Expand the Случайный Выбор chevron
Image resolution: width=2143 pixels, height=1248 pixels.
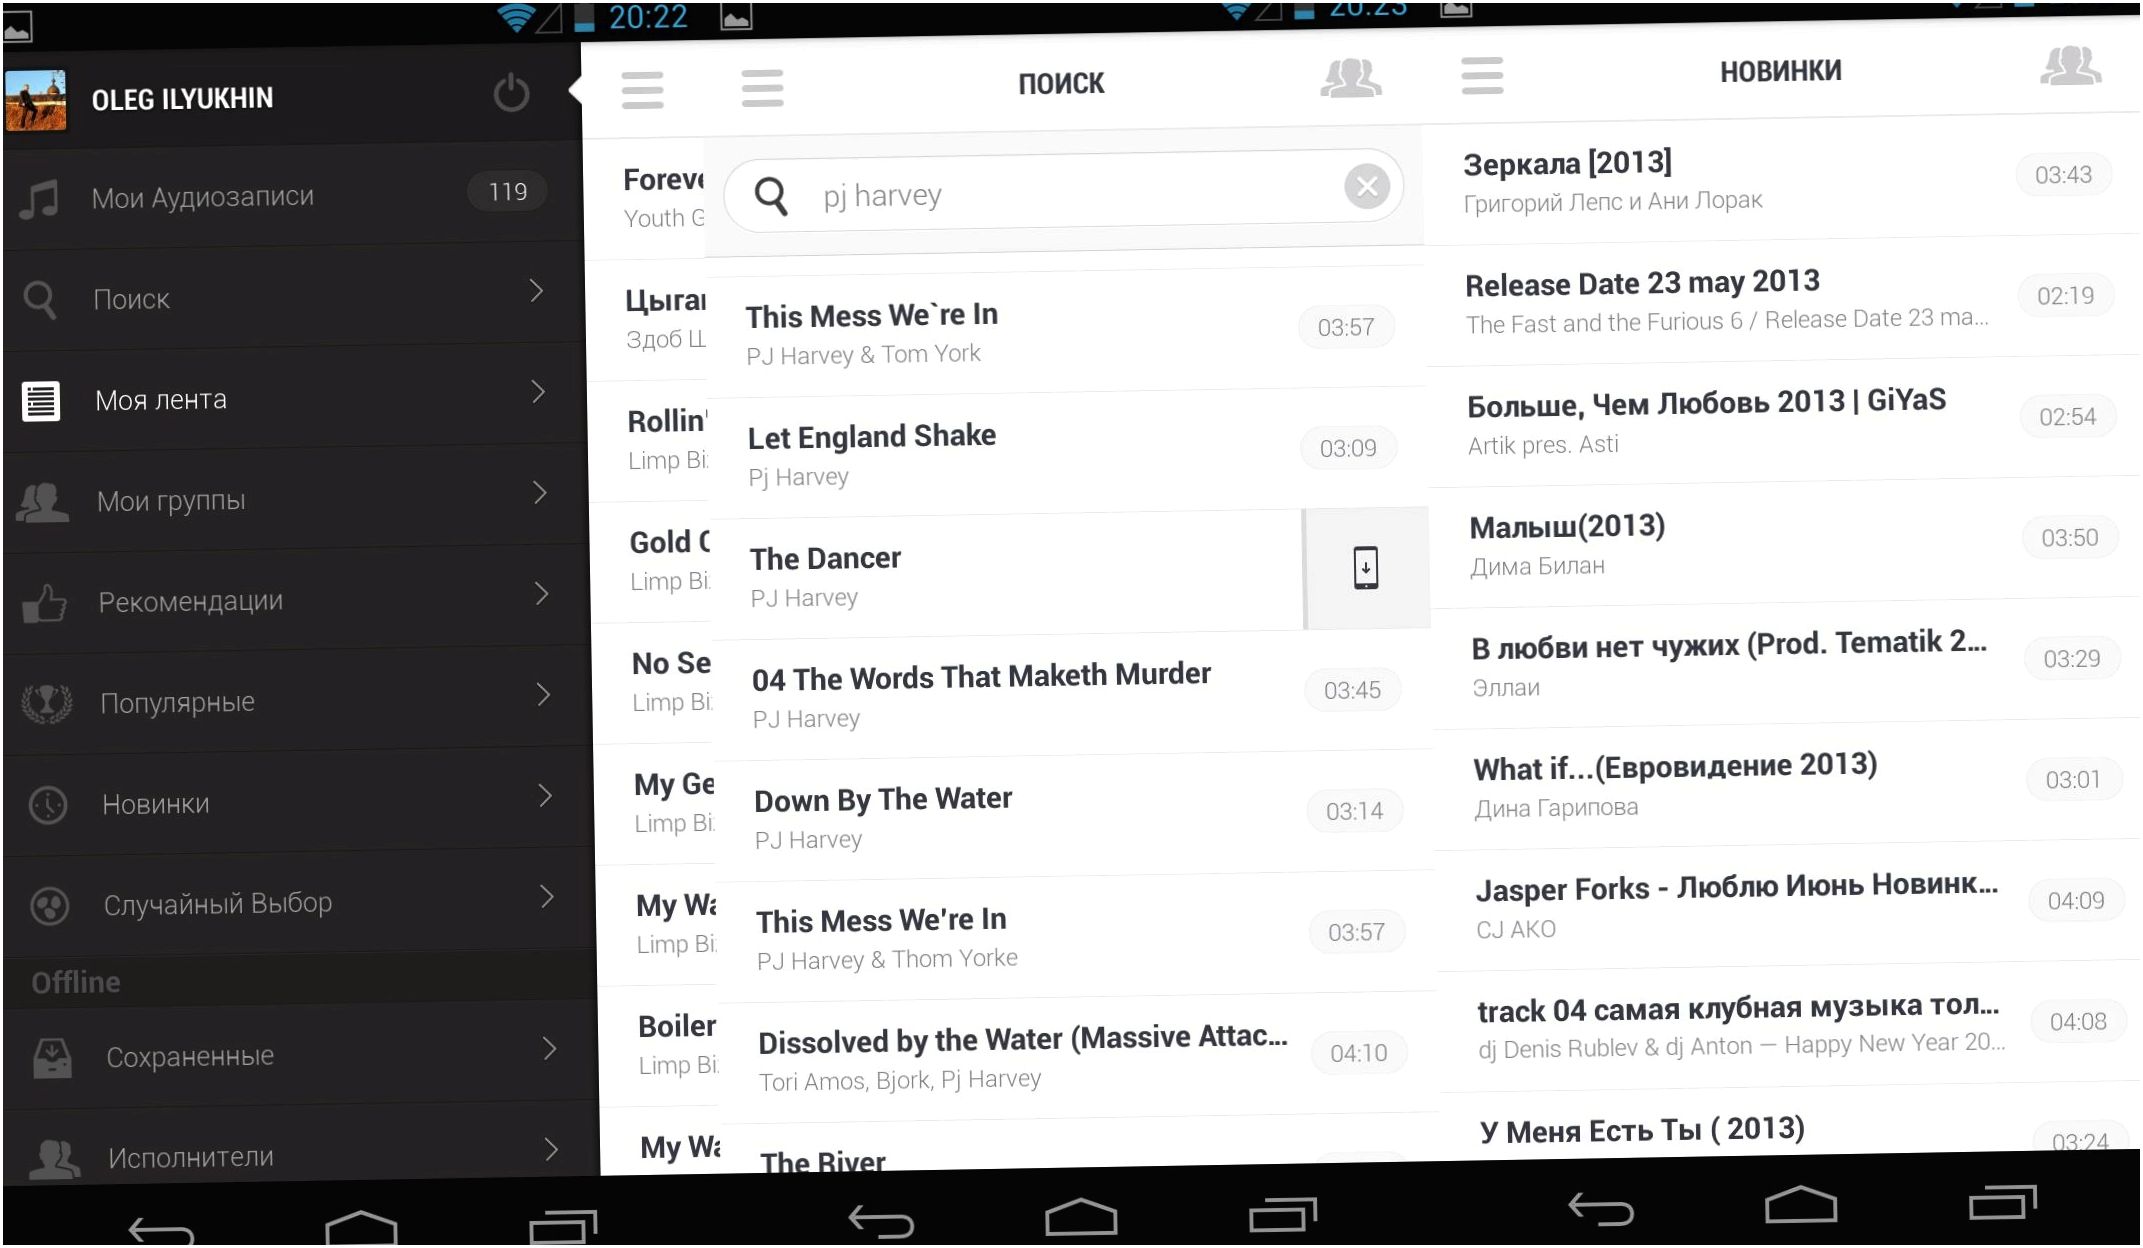tap(547, 897)
